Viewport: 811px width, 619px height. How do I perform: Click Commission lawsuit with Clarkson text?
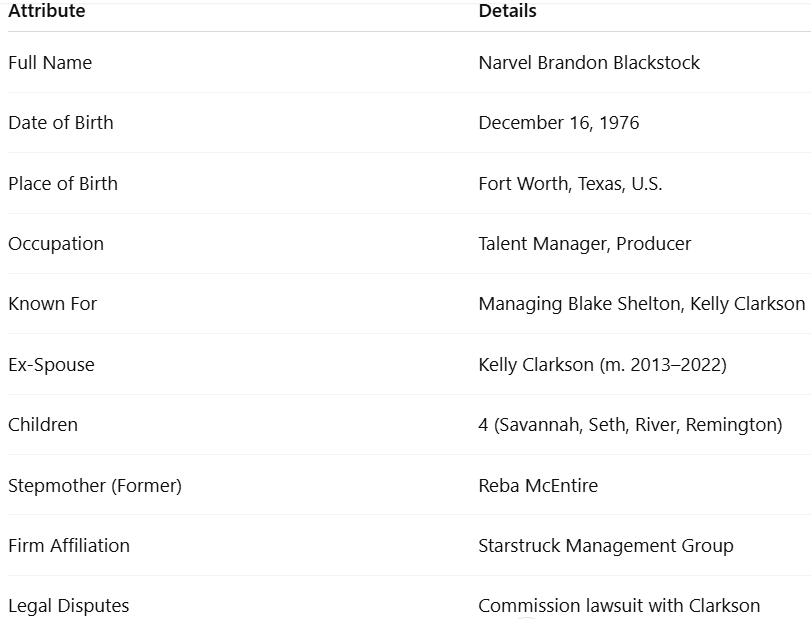click(x=619, y=606)
